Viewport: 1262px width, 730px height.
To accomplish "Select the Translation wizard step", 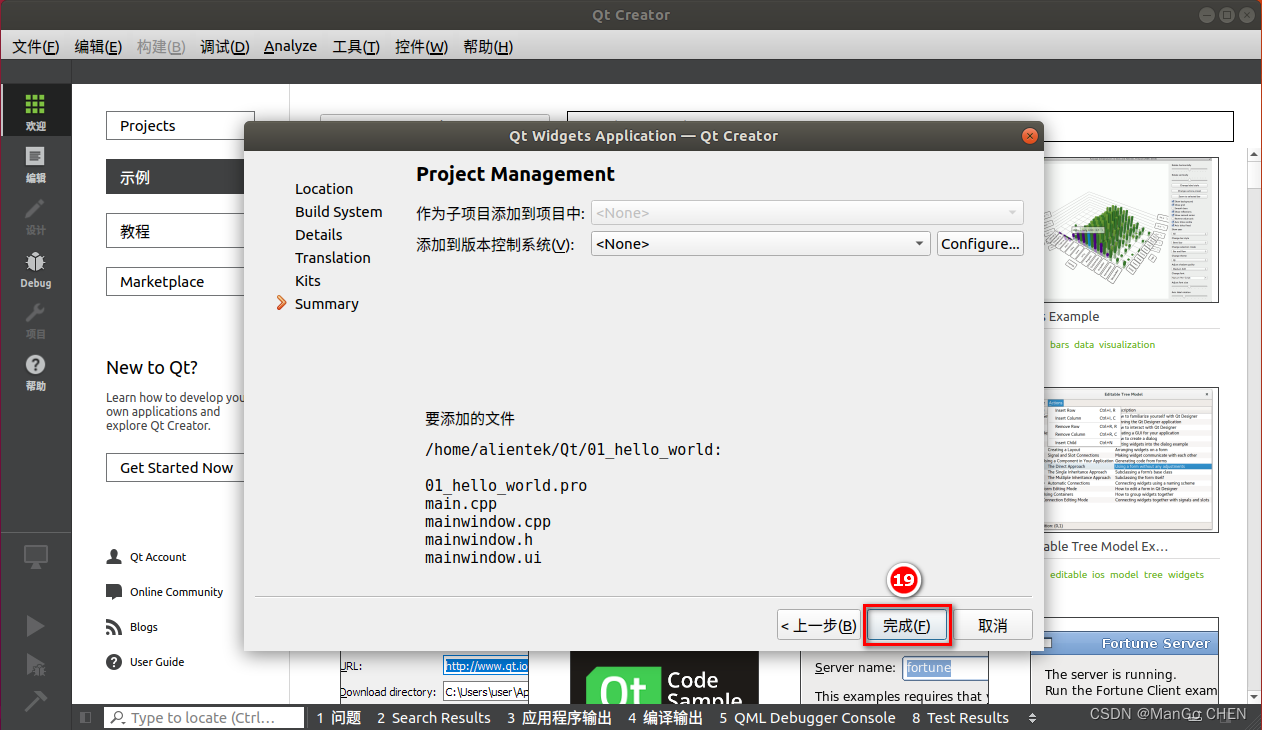I will tap(333, 258).
